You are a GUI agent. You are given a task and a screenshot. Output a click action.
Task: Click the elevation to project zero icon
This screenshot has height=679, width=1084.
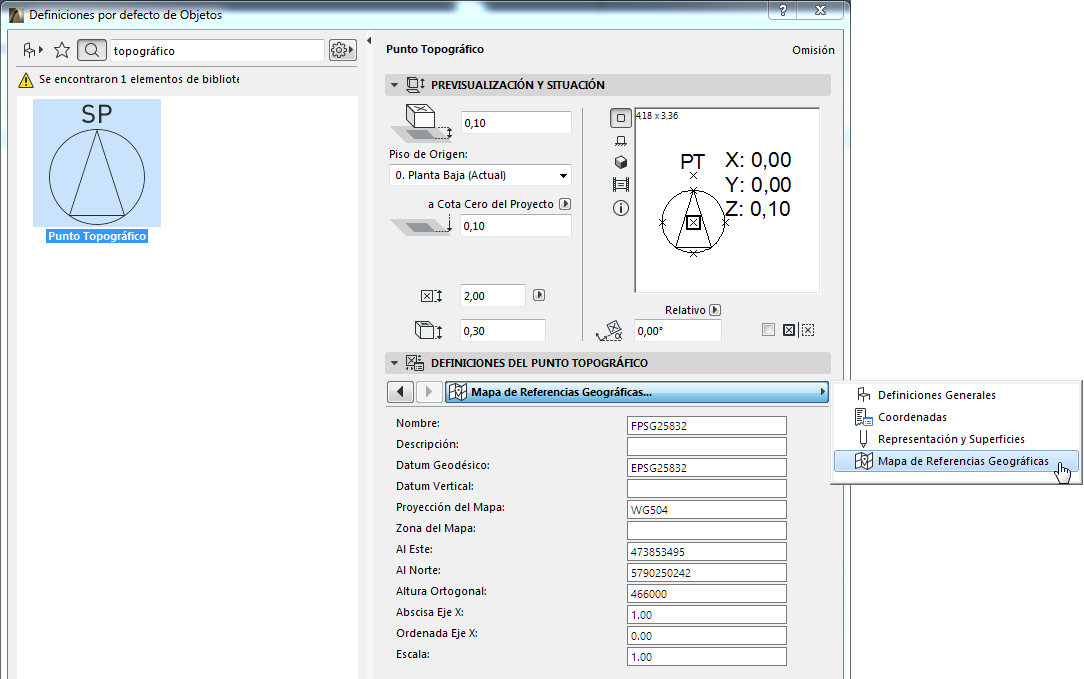click(422, 225)
